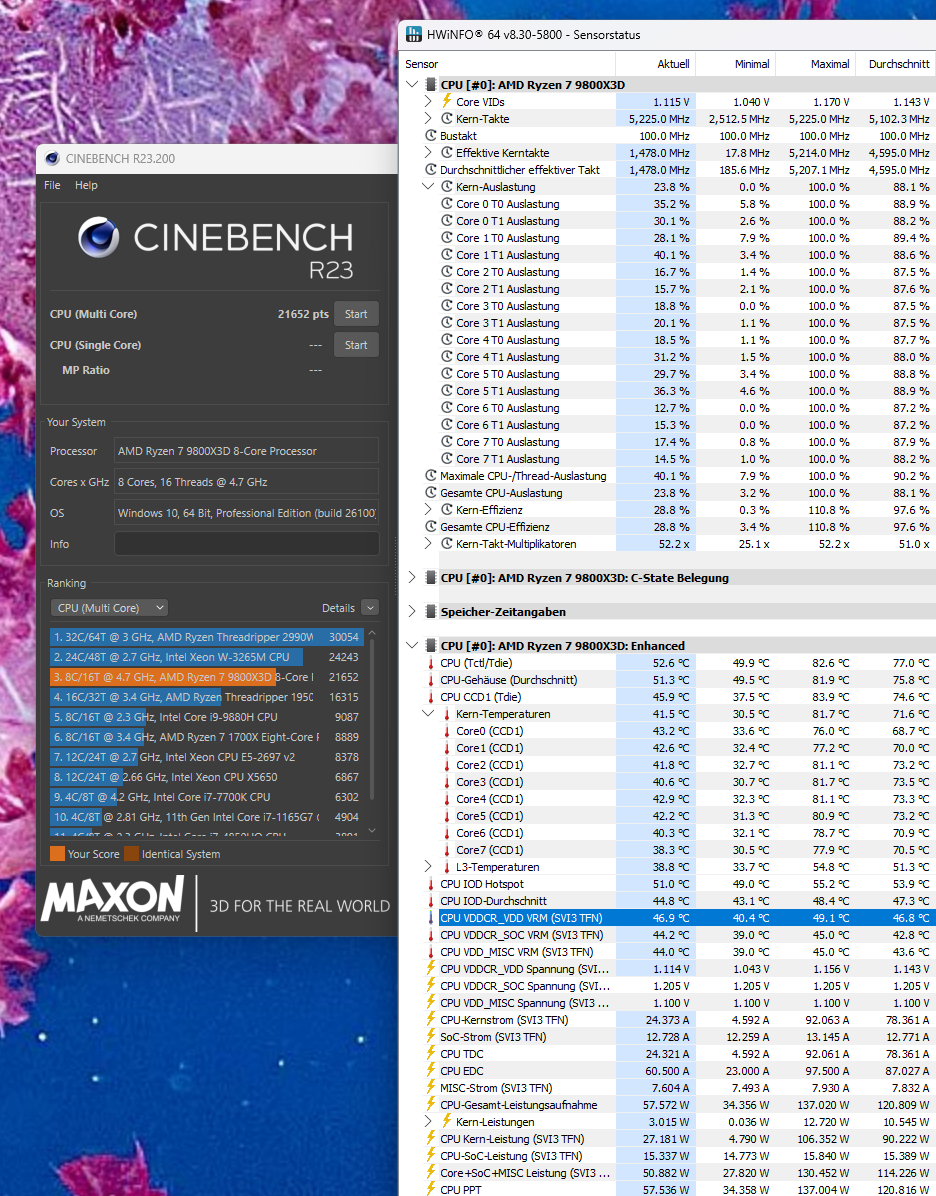Click the ranking list scroll-down arrow
The image size is (936, 1196).
(372, 831)
